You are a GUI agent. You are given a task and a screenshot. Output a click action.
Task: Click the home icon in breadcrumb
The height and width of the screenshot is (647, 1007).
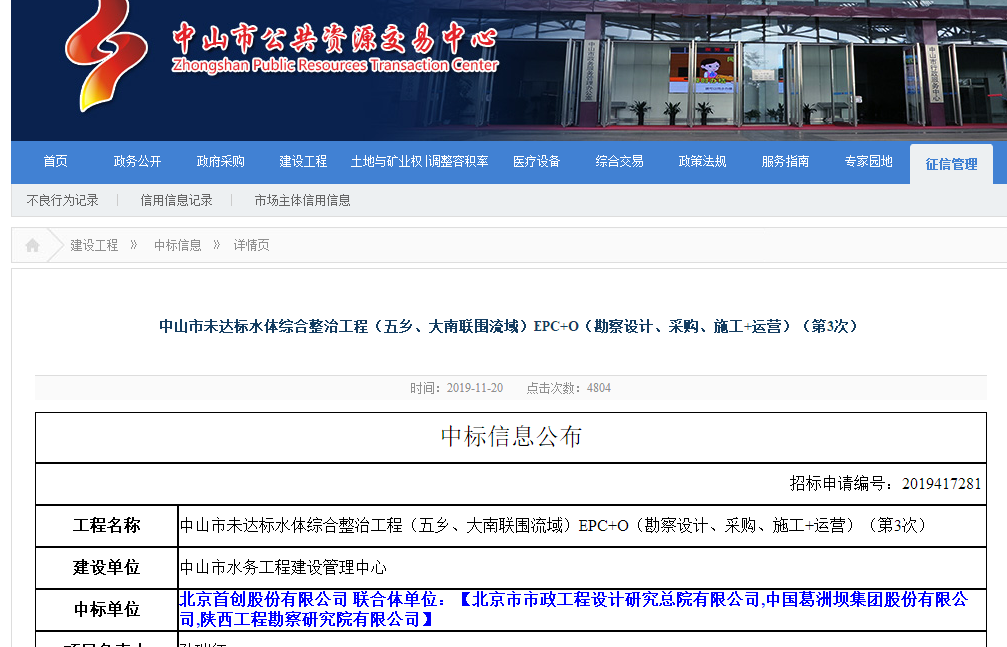click(32, 245)
